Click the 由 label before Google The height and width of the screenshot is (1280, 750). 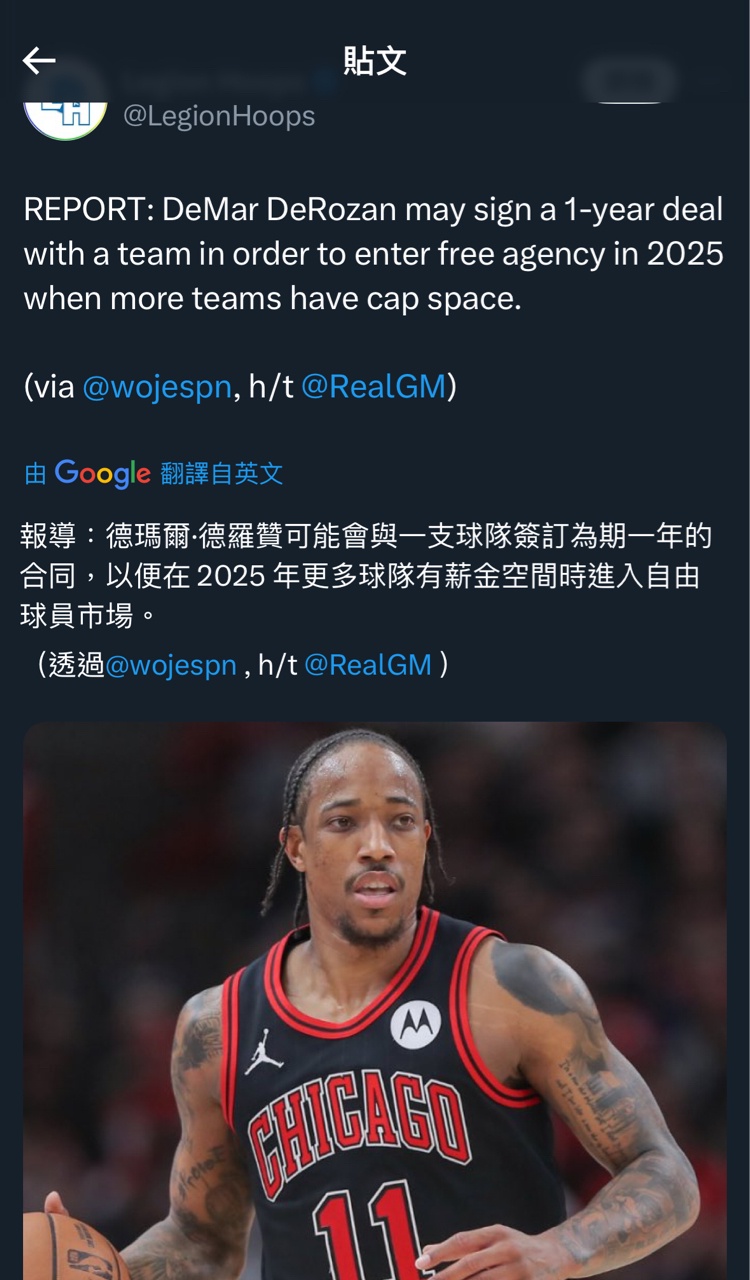pos(35,474)
